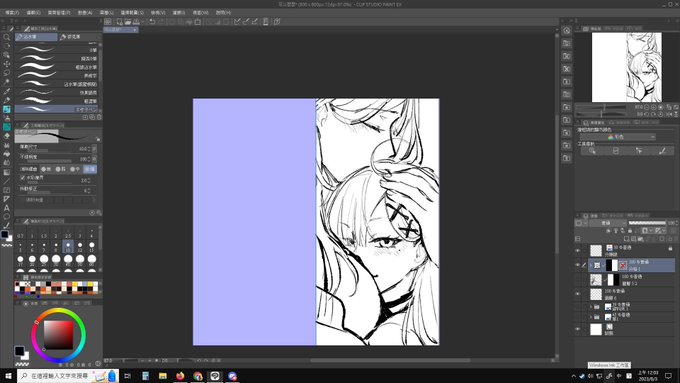Screen dimensions: 680x383
Task: Select the Eyedropper tool
Action: 7,91
